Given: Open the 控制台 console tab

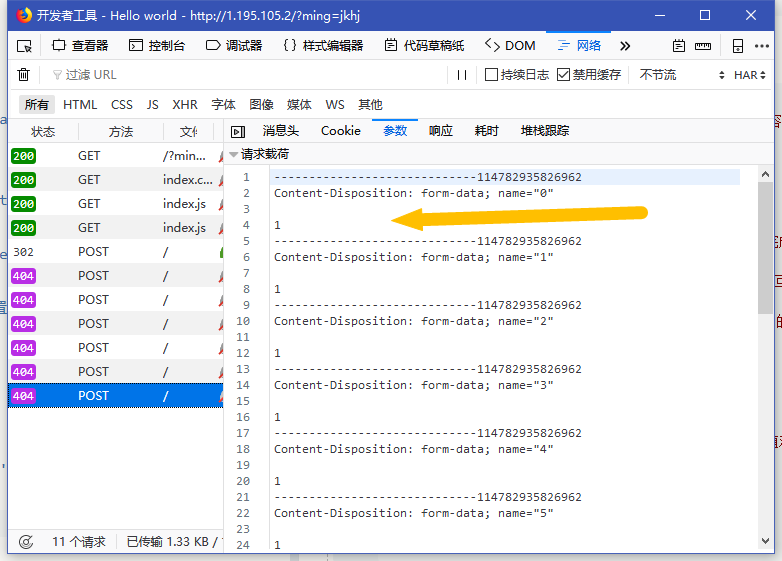Looking at the screenshot, I should pos(157,46).
